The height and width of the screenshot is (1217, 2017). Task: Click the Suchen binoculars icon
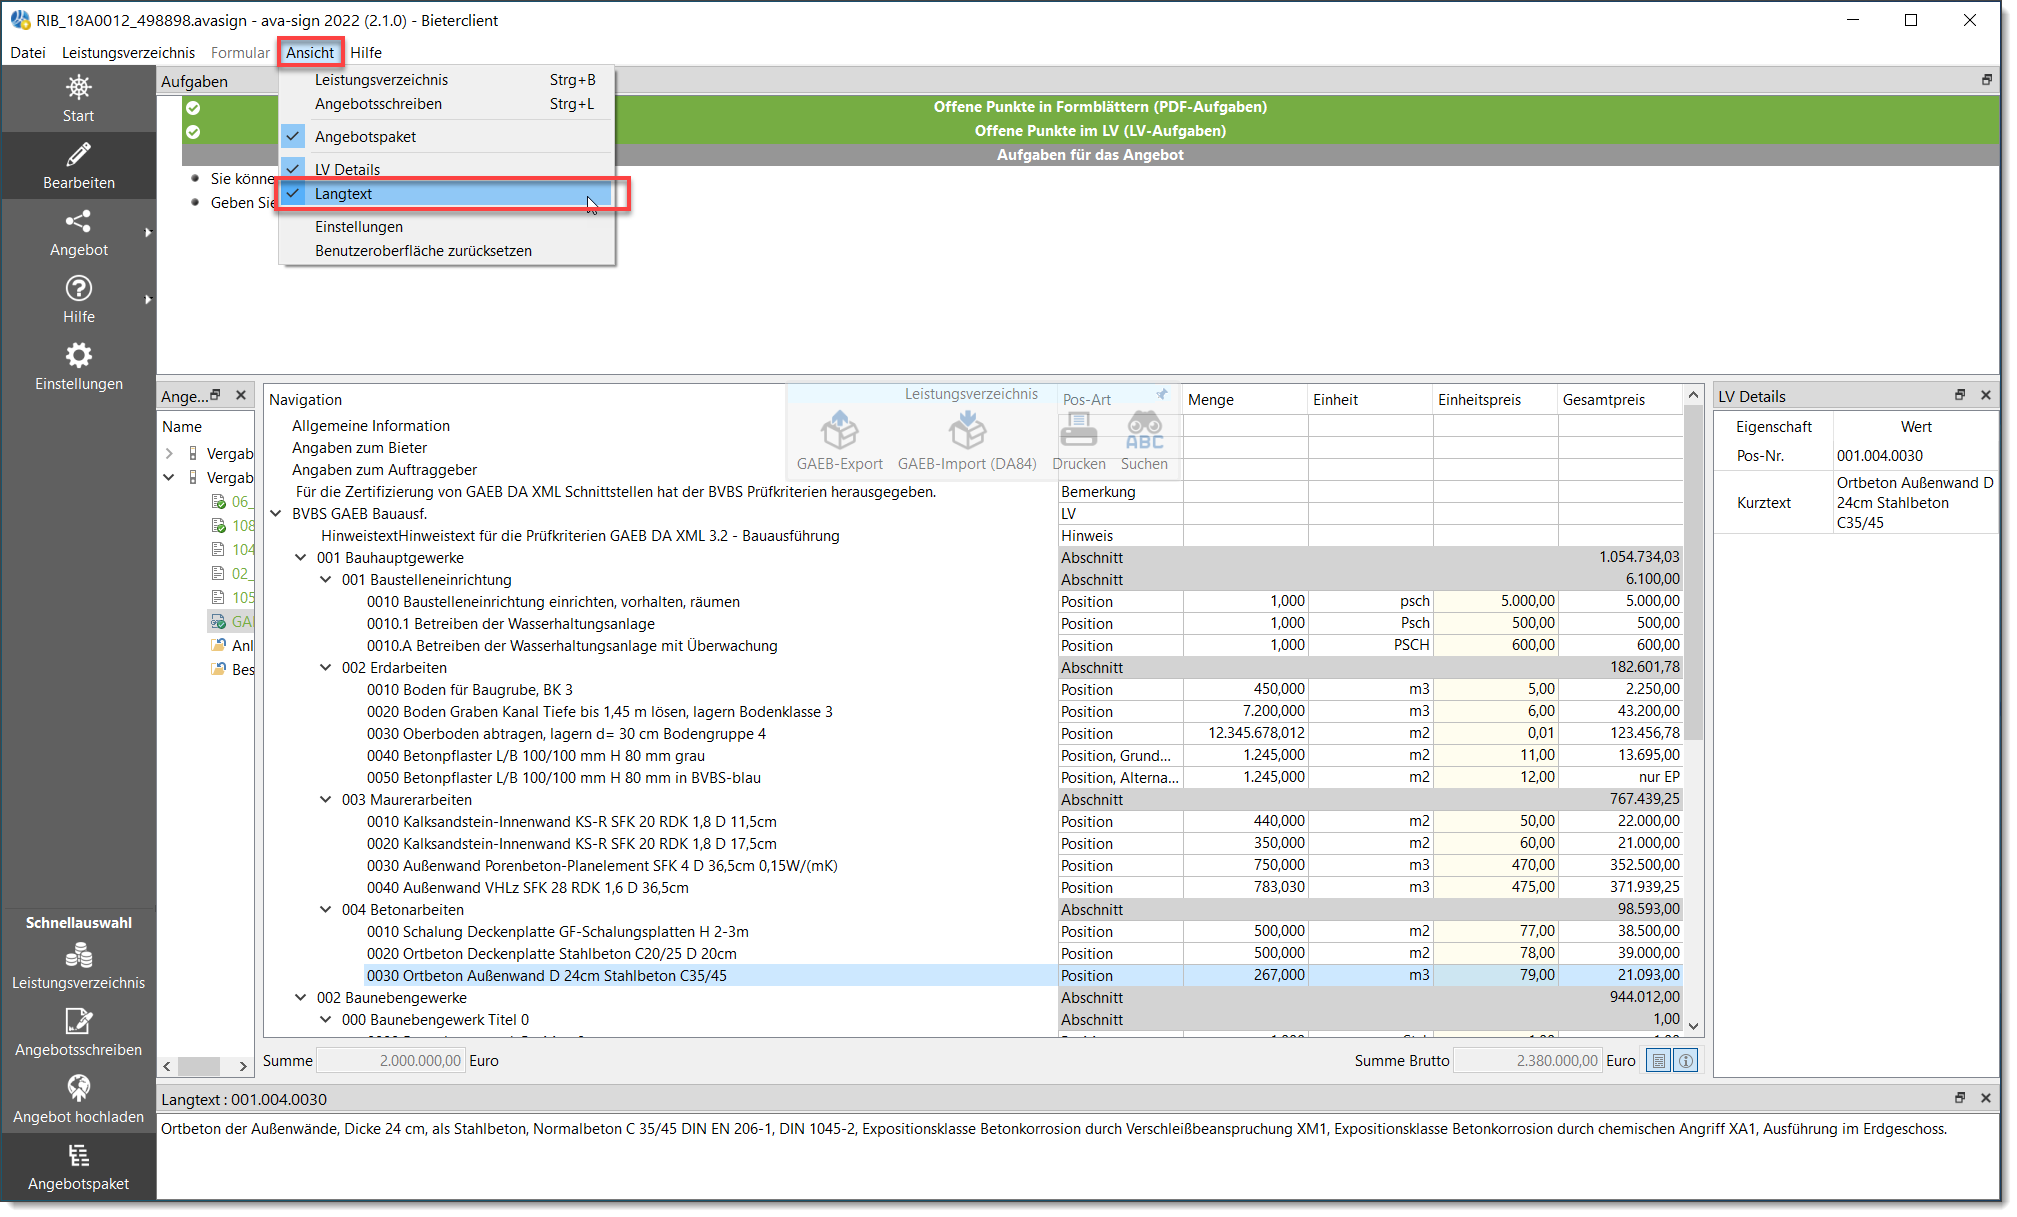point(1144,441)
